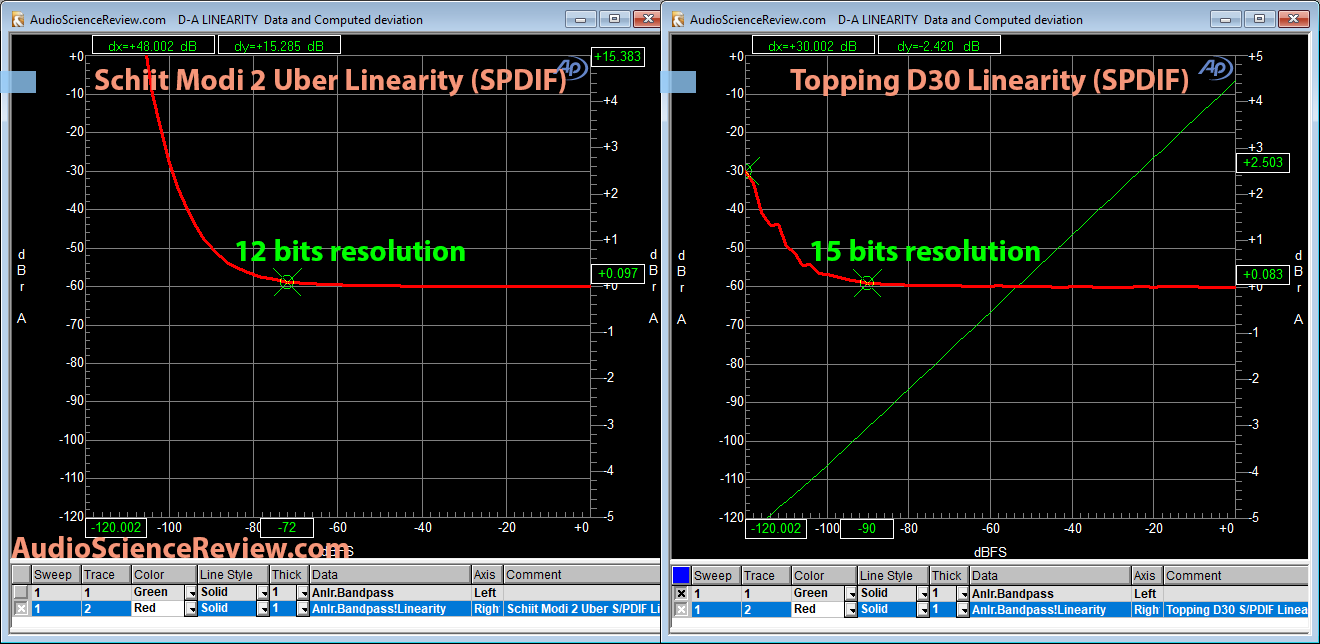Click Data column header in Schiit legend

[x=390, y=575]
